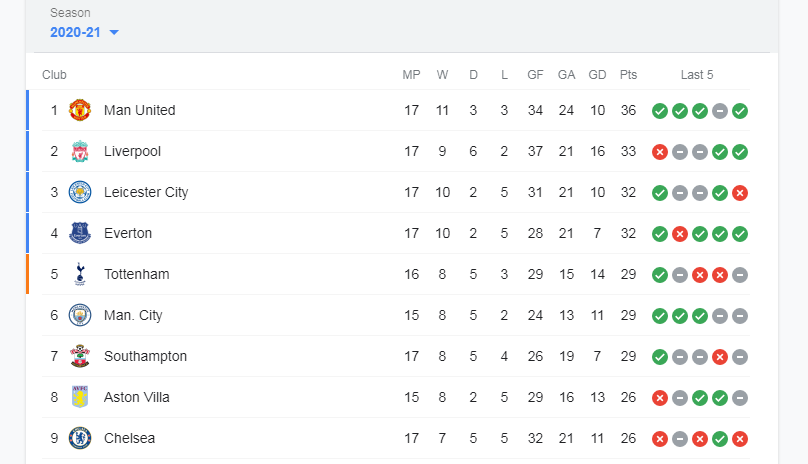Click the Aston Villa club crest
808x464 pixels.
pyautogui.click(x=80, y=397)
